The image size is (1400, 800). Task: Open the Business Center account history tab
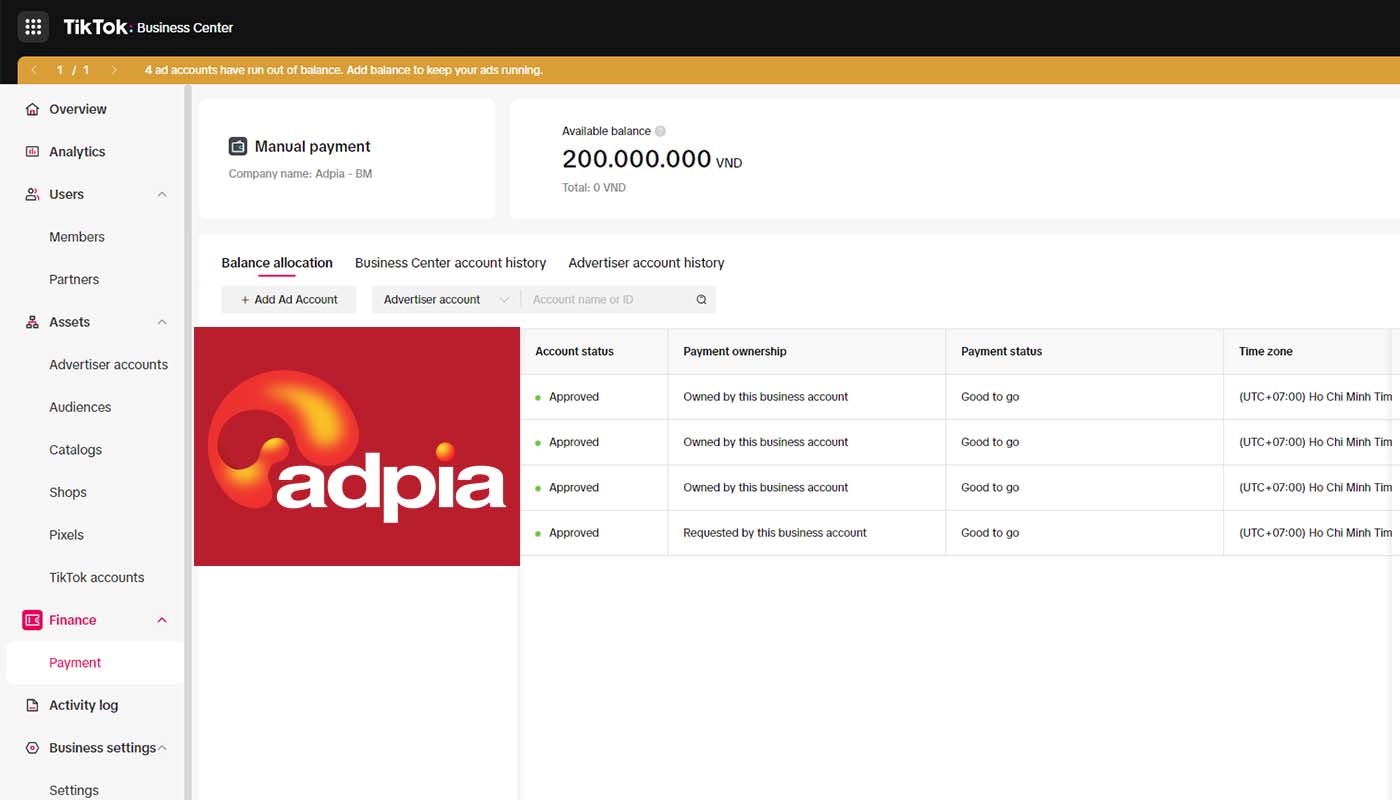tap(451, 263)
